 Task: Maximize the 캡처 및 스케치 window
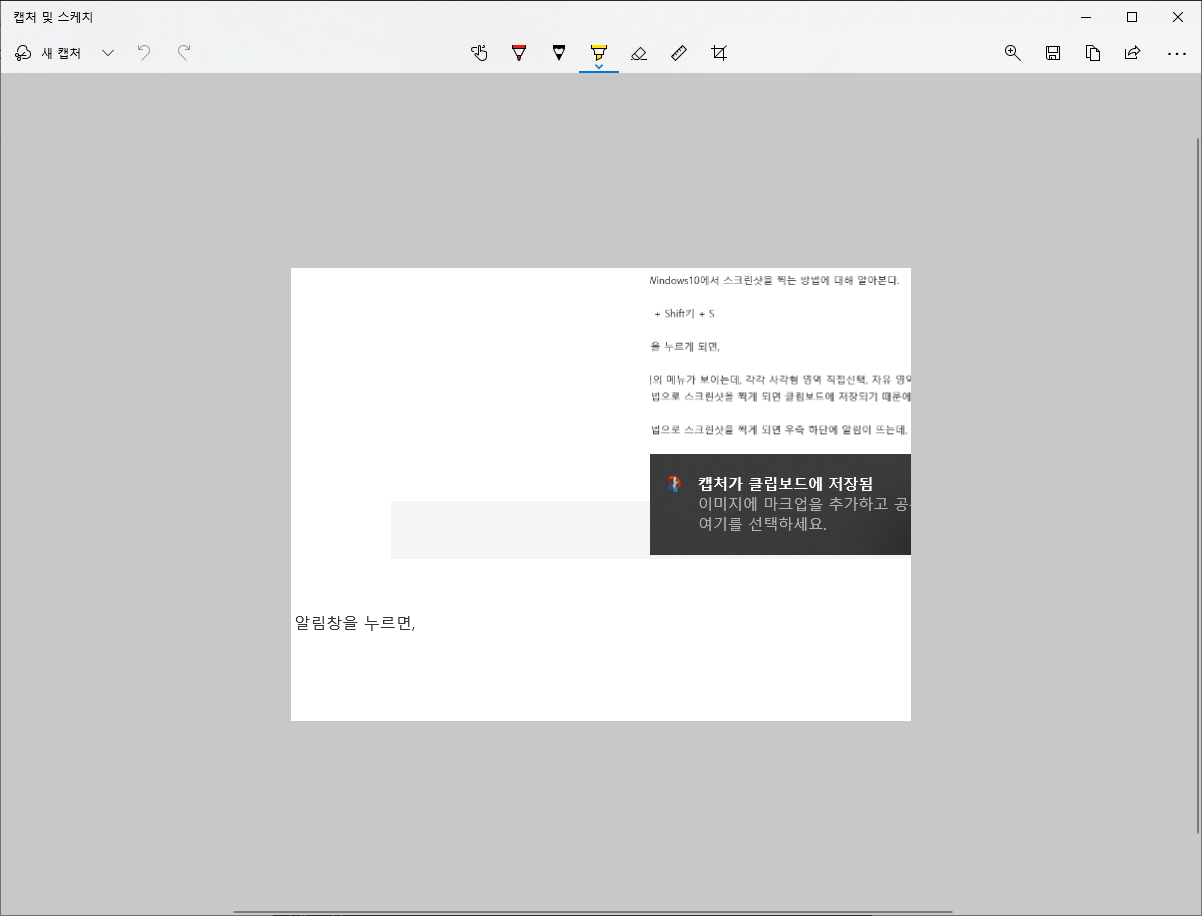[x=1132, y=17]
